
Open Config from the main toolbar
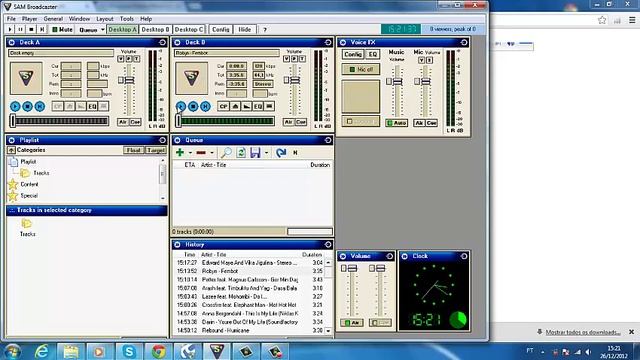pos(221,29)
